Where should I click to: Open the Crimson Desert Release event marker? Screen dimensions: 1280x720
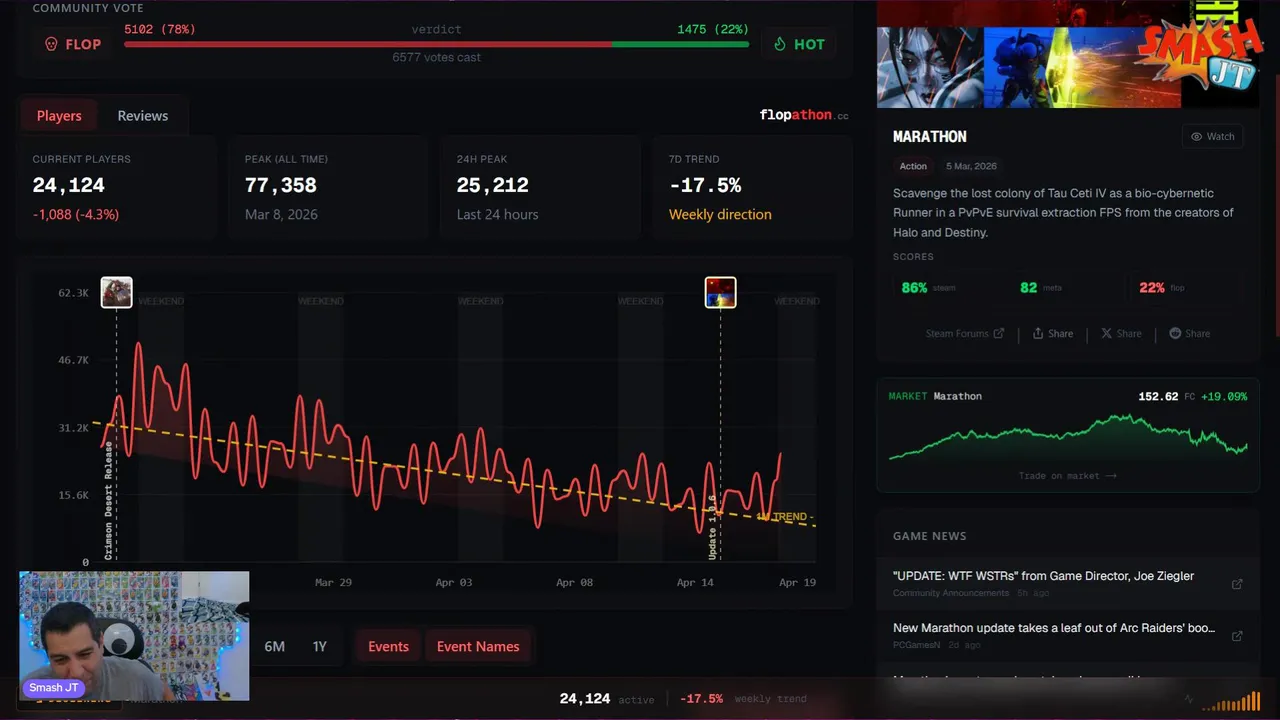116,292
